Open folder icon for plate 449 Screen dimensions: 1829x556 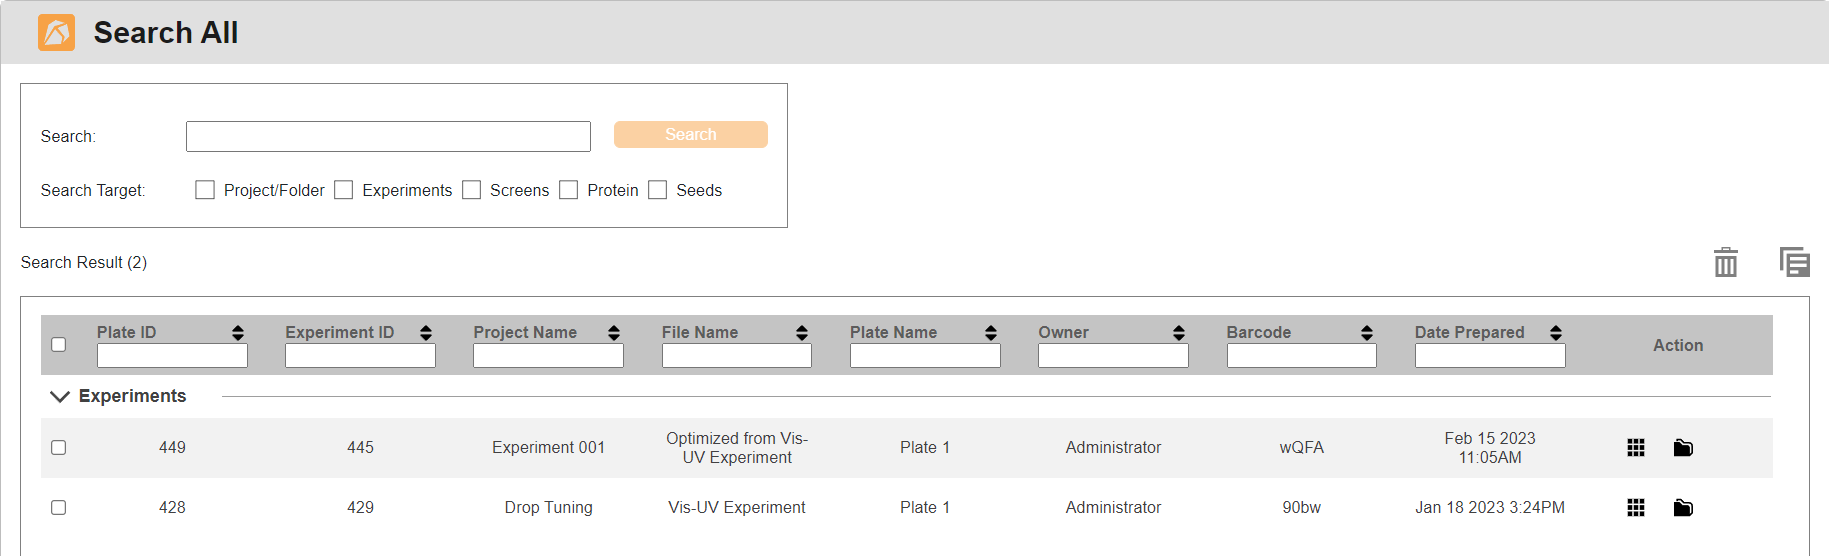[1683, 448]
